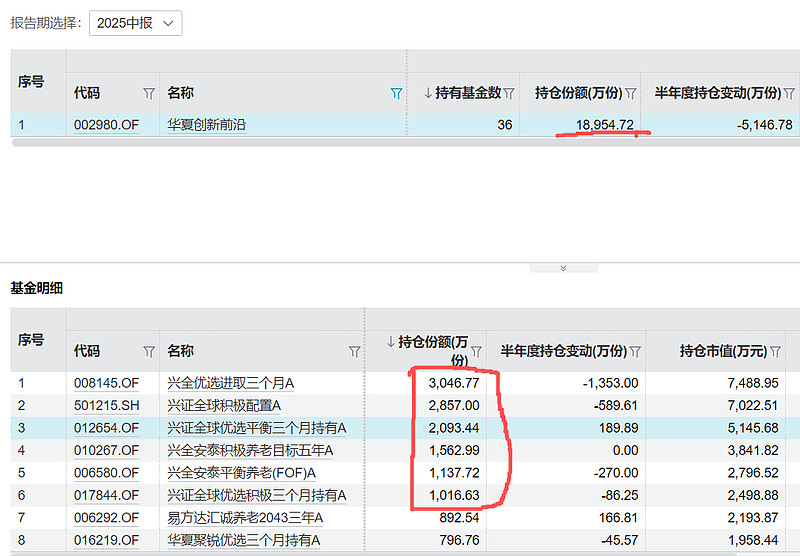Open 兴全优选进取三个月A link
Viewport: 800px width, 556px height.
(231, 383)
